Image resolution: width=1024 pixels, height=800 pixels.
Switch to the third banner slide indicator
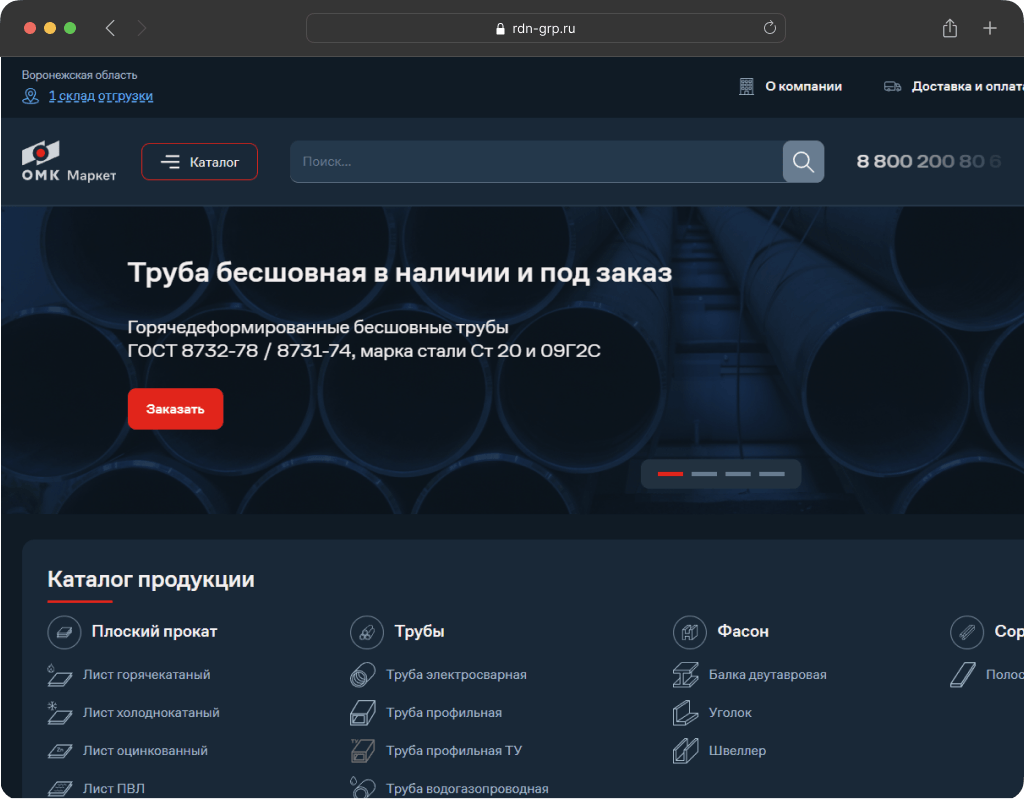[x=738, y=474]
